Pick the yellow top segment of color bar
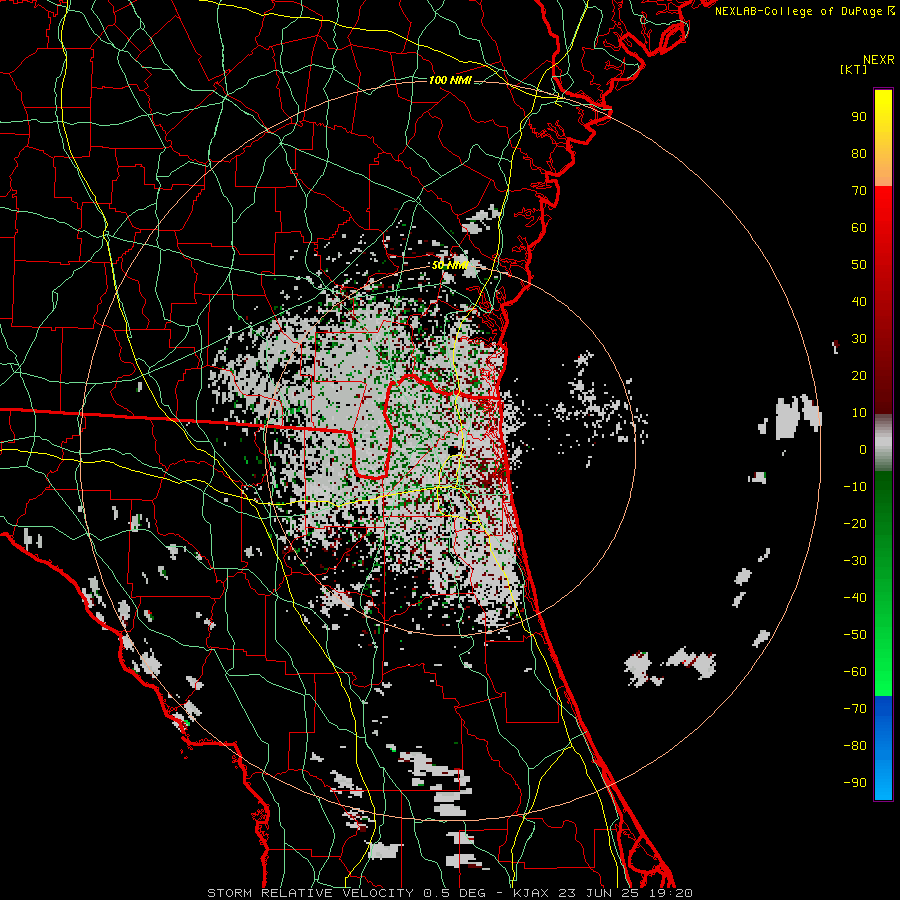This screenshot has width=900, height=900. tap(883, 138)
